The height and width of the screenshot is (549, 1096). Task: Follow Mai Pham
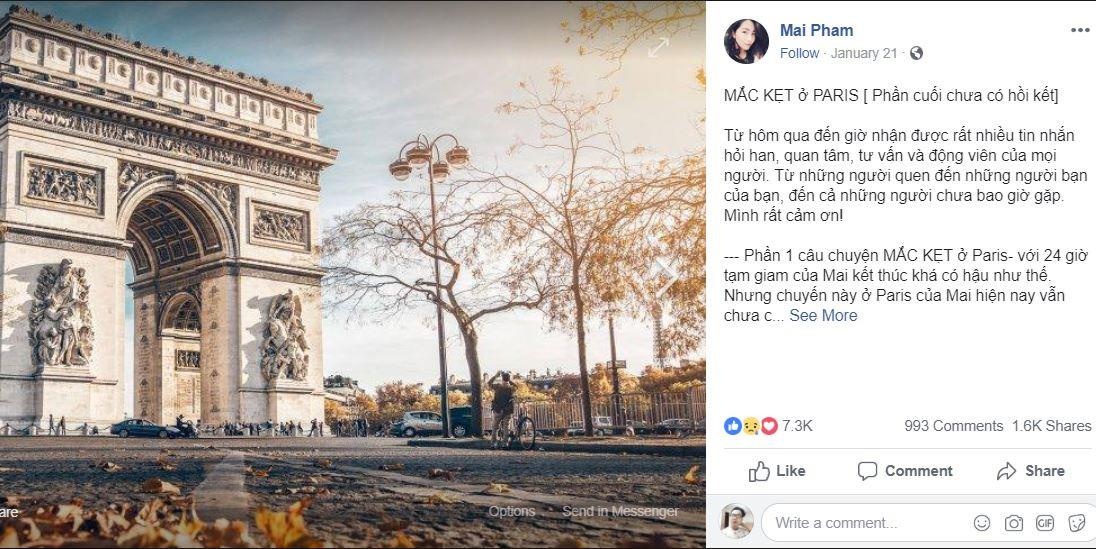[x=799, y=53]
